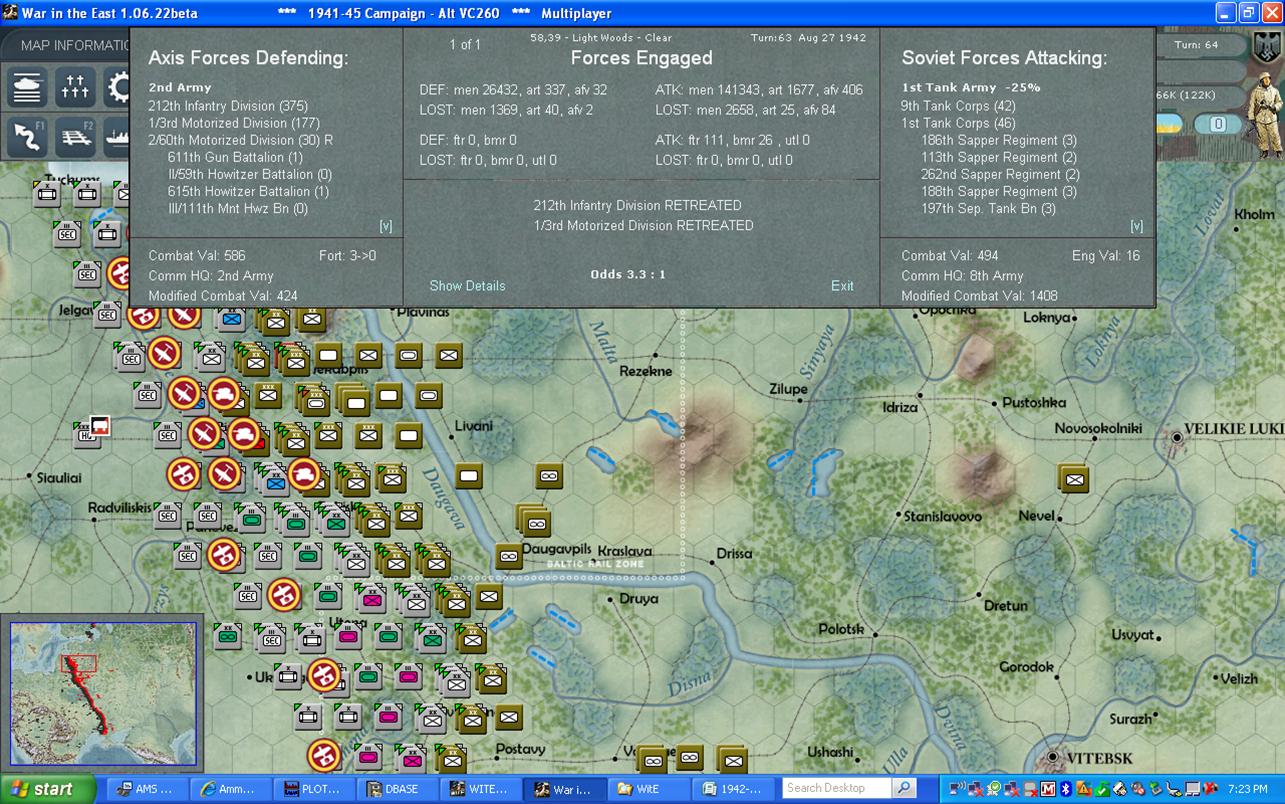Screen dimensions: 1285x804
Task: Open the losses screen with crosses icon
Action: click(x=77, y=88)
